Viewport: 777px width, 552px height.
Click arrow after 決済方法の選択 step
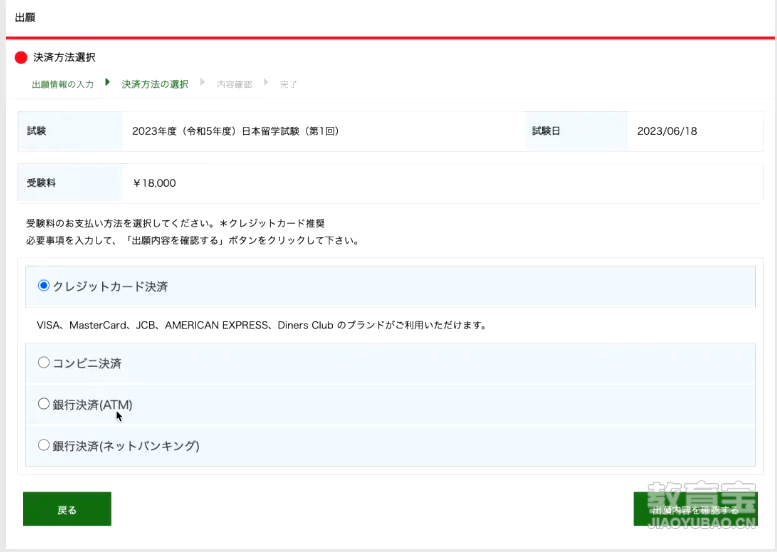(202, 82)
